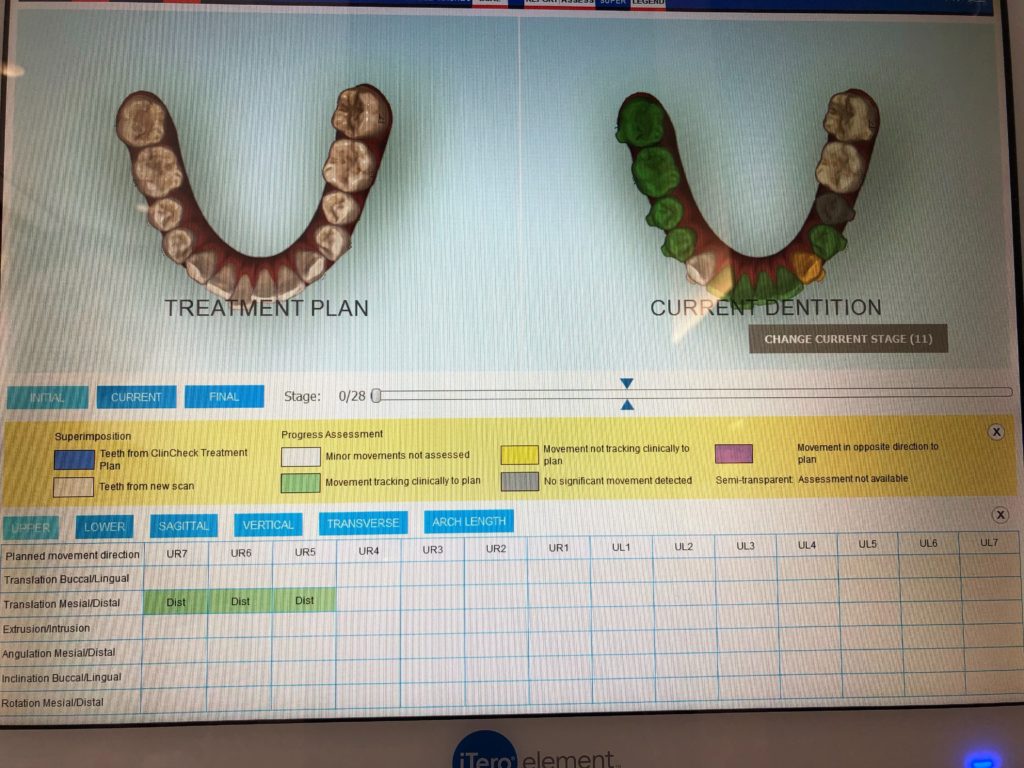Click the UR5 Dist green cell
Image resolution: width=1024 pixels, height=768 pixels.
click(x=304, y=600)
